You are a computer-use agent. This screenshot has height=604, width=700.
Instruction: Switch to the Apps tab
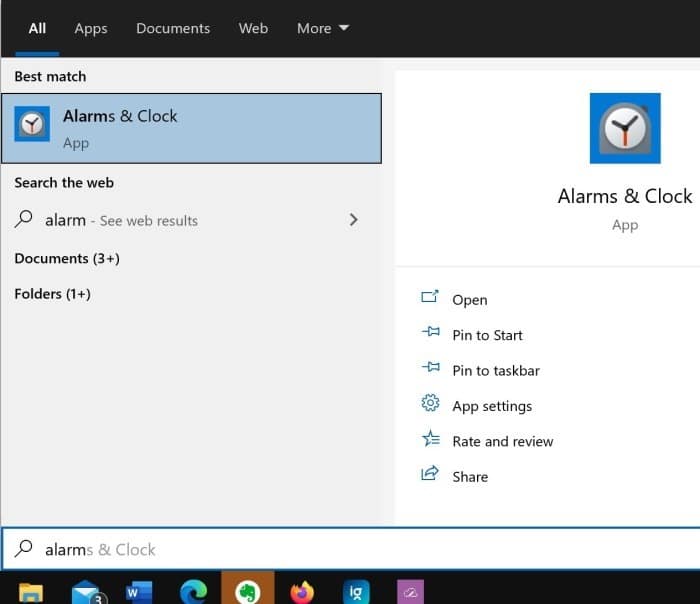tap(91, 29)
